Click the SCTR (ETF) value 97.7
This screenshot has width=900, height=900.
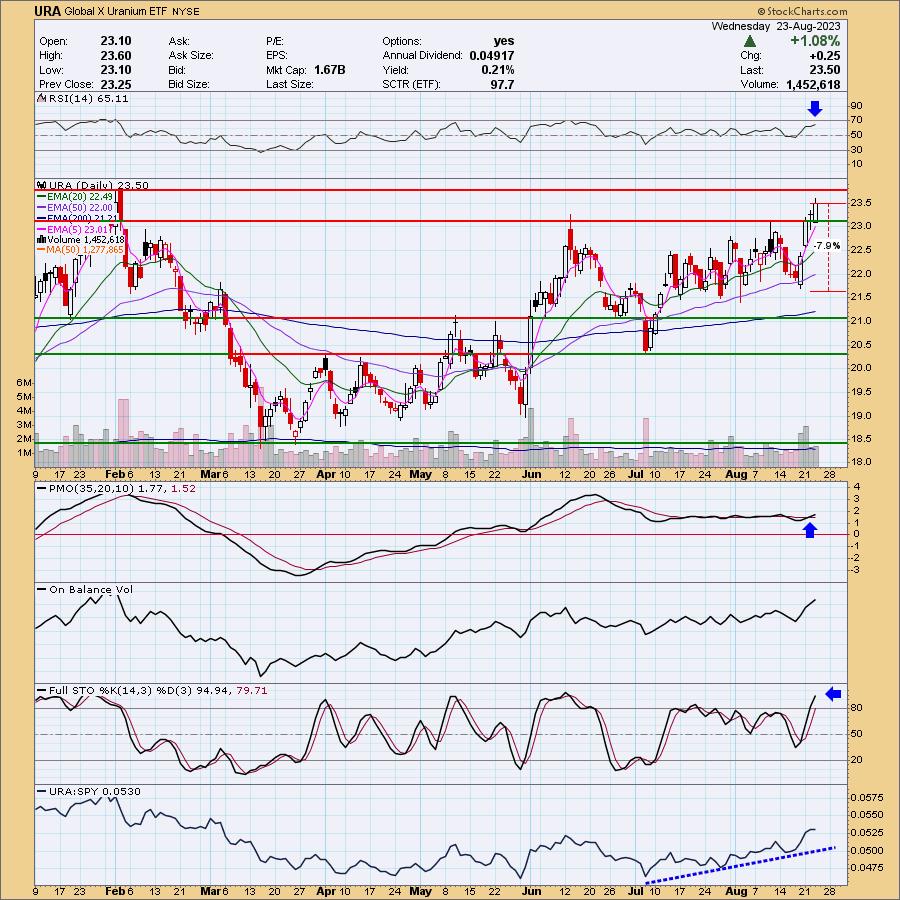pos(502,84)
